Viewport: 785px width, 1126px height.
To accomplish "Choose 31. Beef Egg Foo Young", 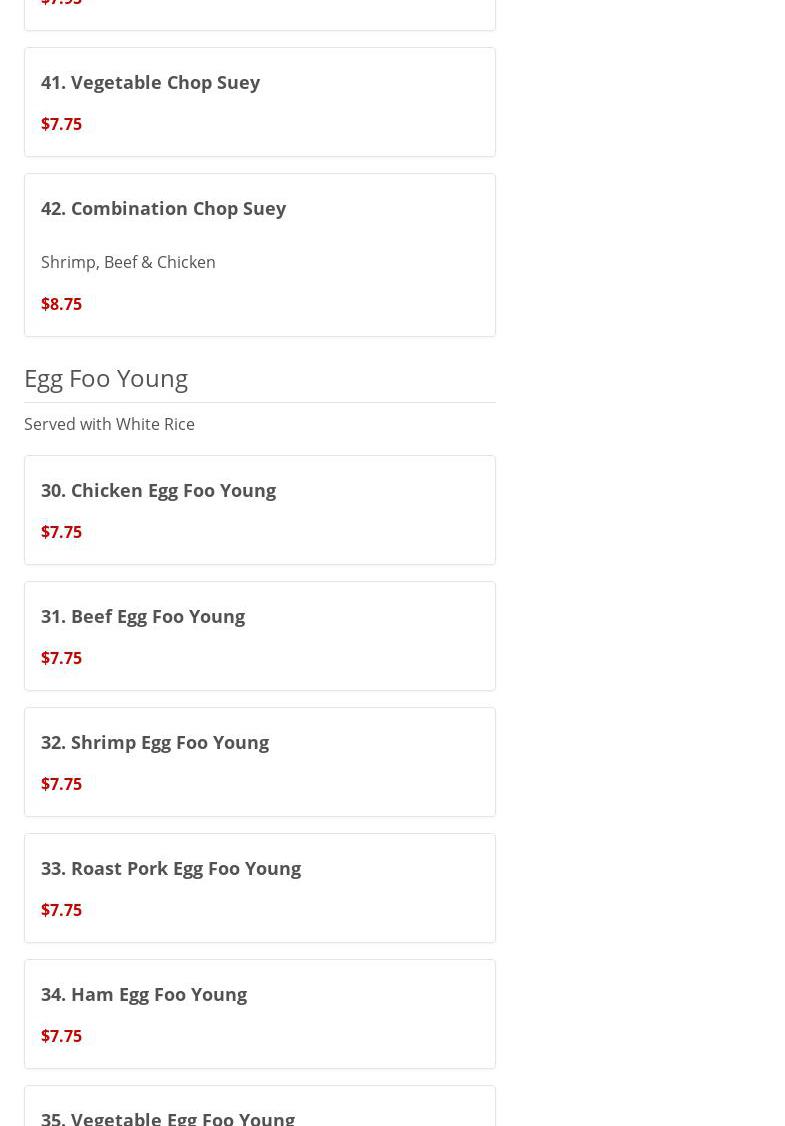I will pos(143,617).
